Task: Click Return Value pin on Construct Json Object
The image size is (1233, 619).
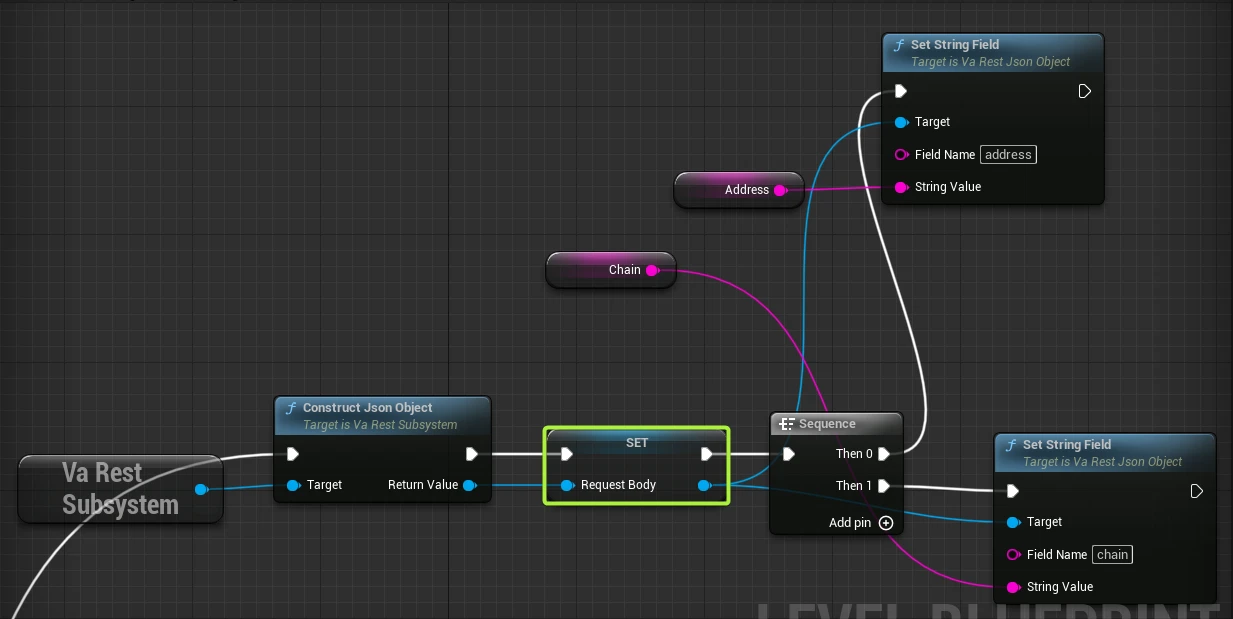Action: click(x=469, y=485)
